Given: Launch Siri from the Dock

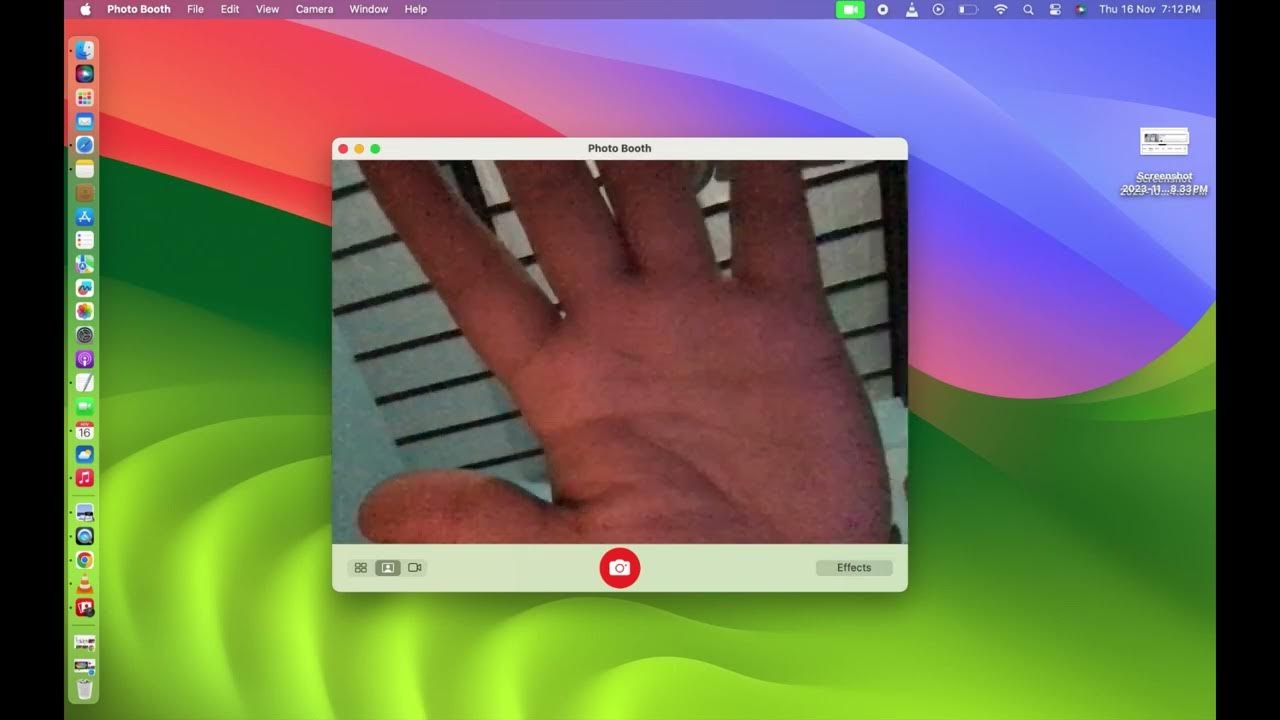Looking at the screenshot, I should (x=85, y=73).
